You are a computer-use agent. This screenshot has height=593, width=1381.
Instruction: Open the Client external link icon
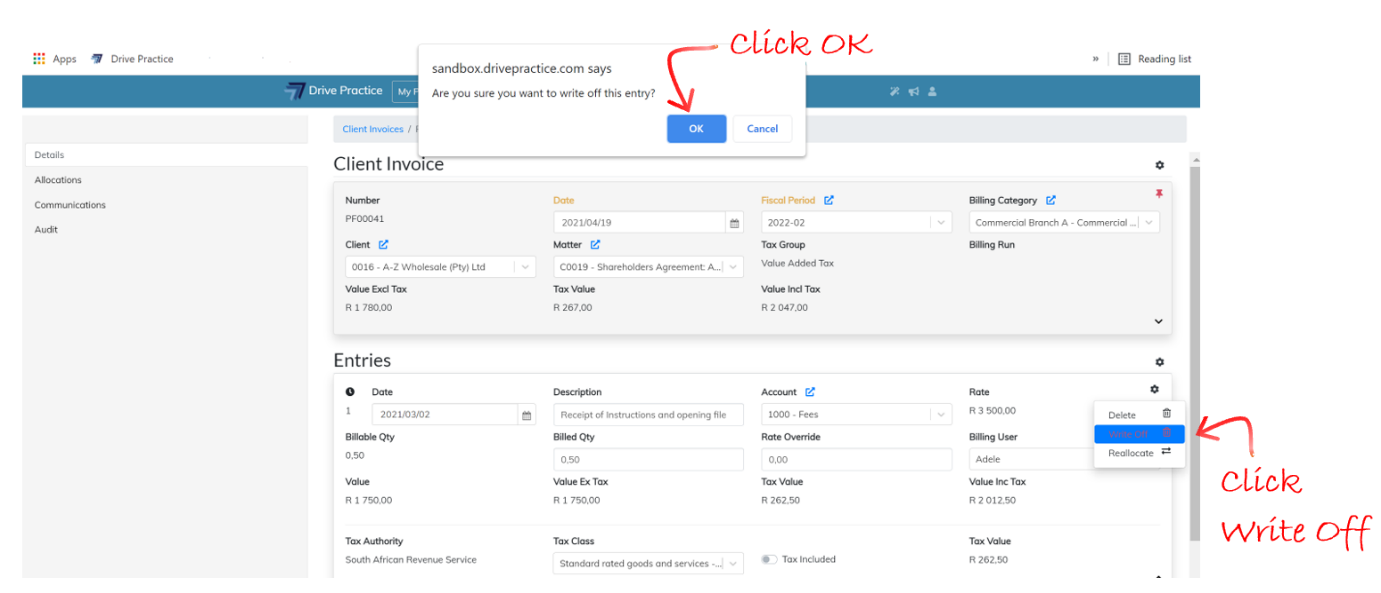click(384, 245)
